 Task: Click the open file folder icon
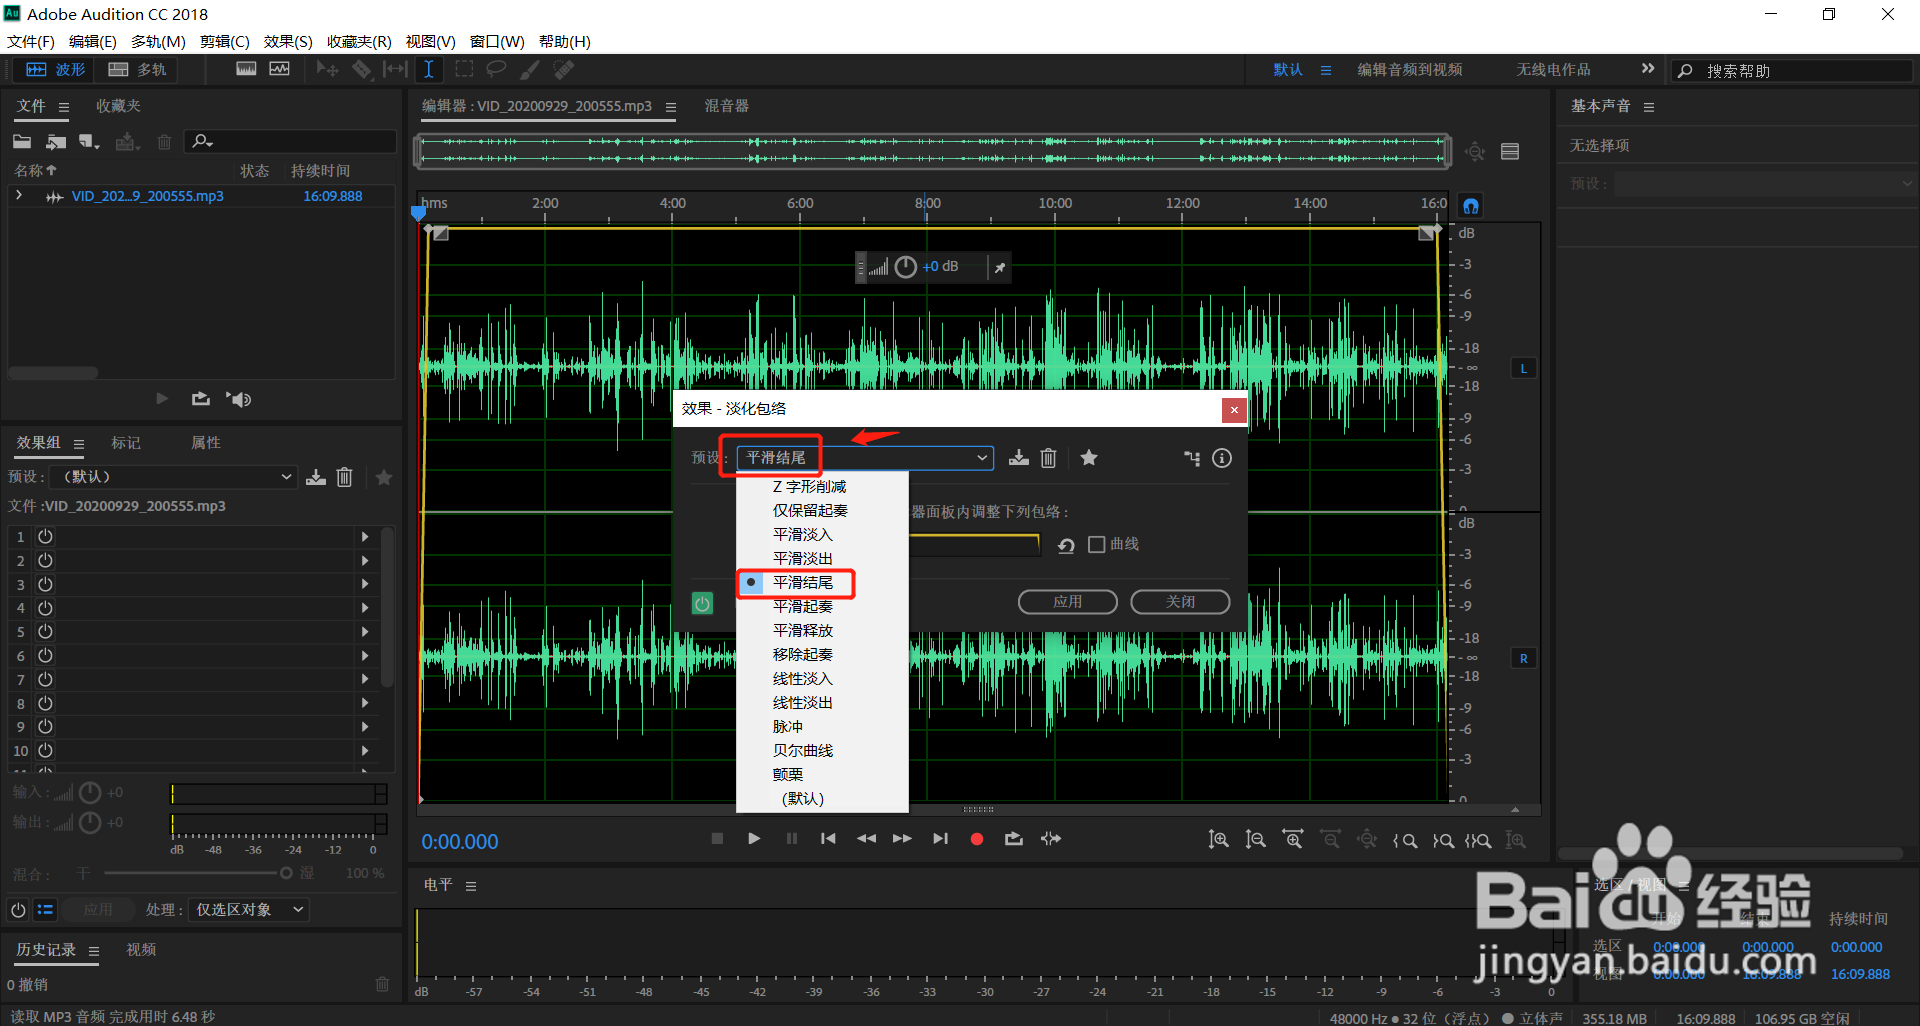pyautogui.click(x=22, y=142)
